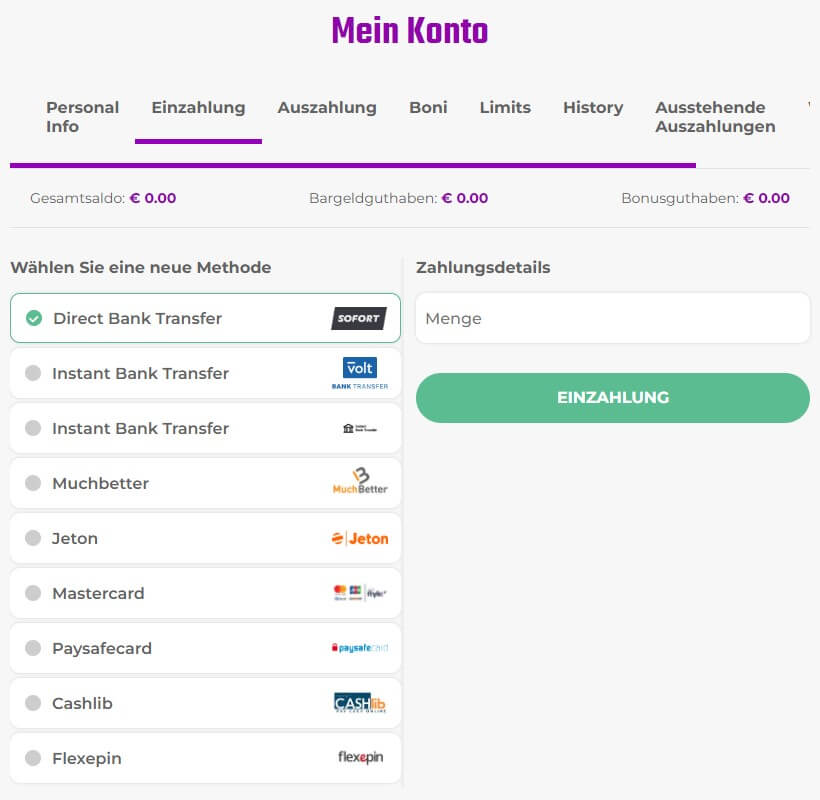Select the Paysafecard radio button
This screenshot has width=820, height=800.
(x=33, y=647)
